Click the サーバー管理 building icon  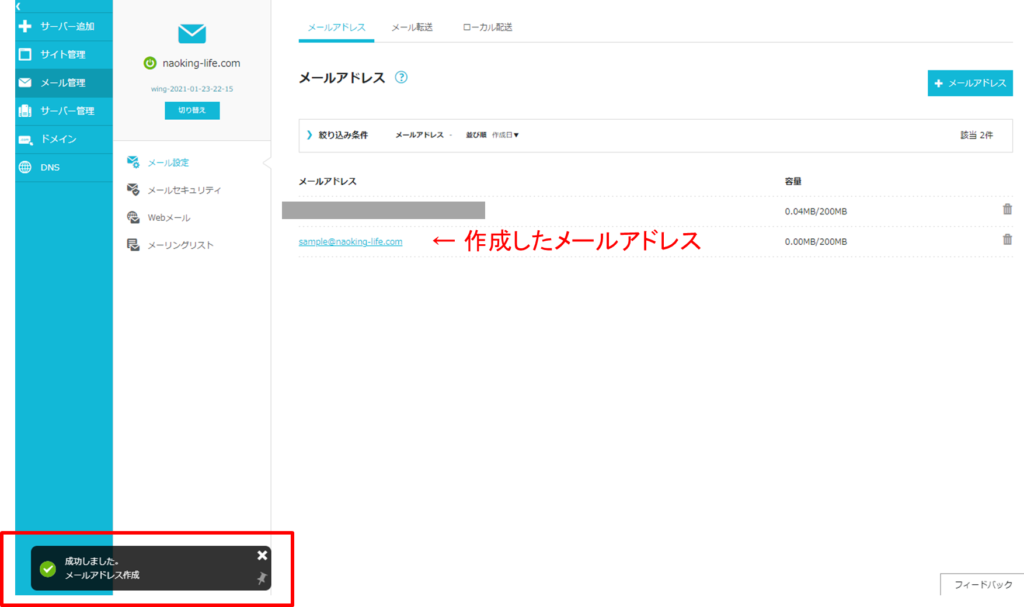pos(25,110)
